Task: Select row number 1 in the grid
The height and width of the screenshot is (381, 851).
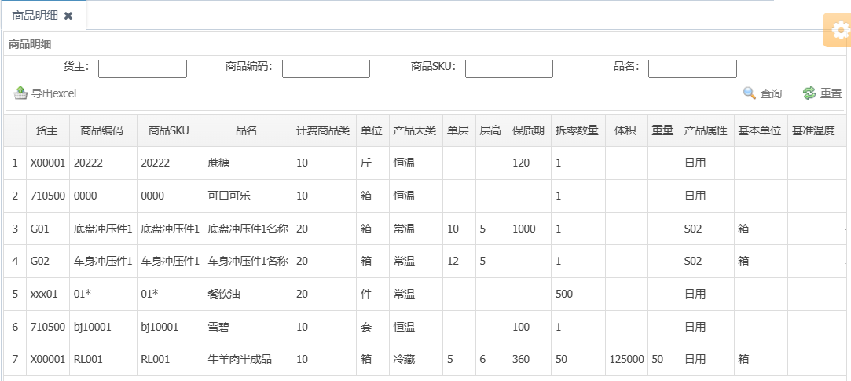Action: [15, 162]
